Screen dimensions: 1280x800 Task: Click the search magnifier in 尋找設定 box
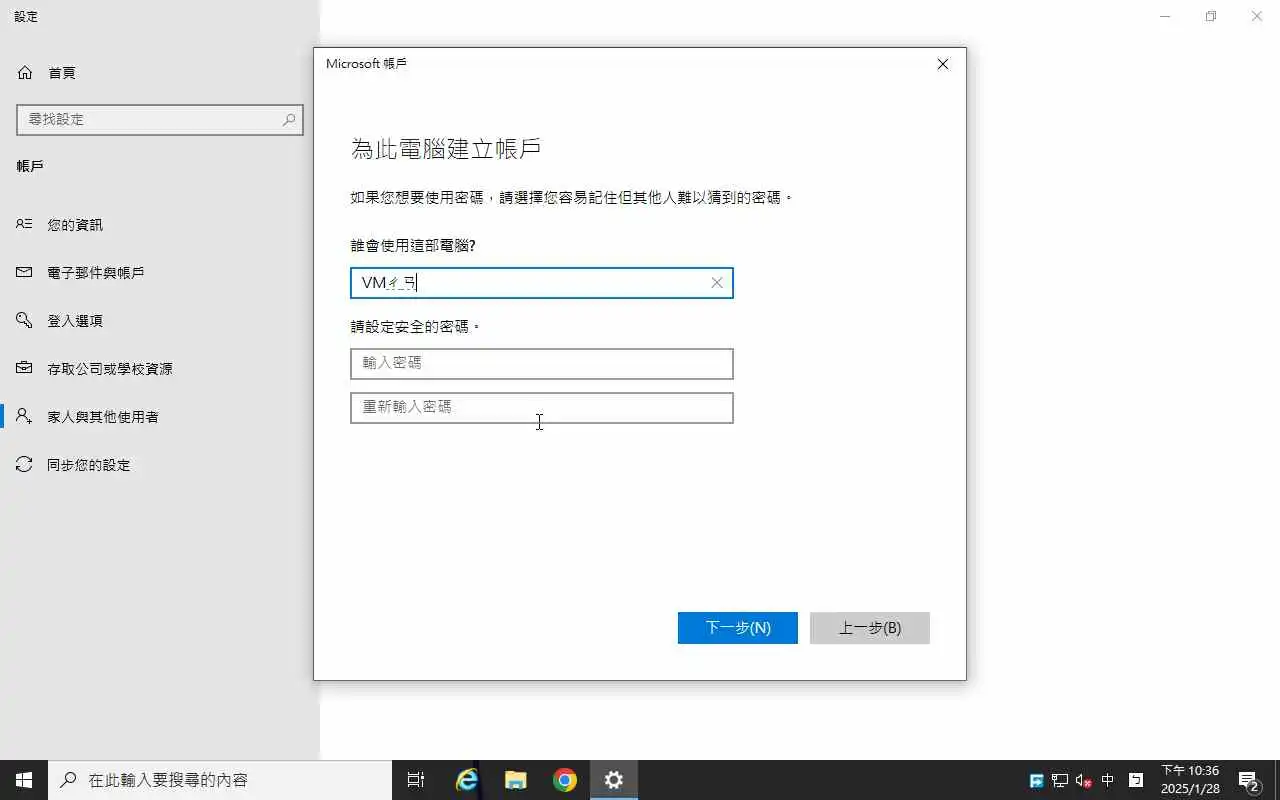[x=289, y=120]
